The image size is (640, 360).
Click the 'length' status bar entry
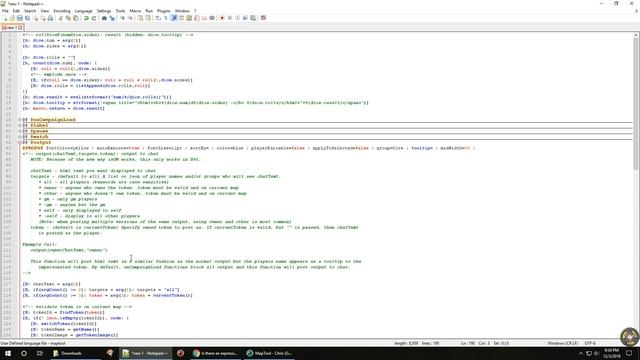406,343
